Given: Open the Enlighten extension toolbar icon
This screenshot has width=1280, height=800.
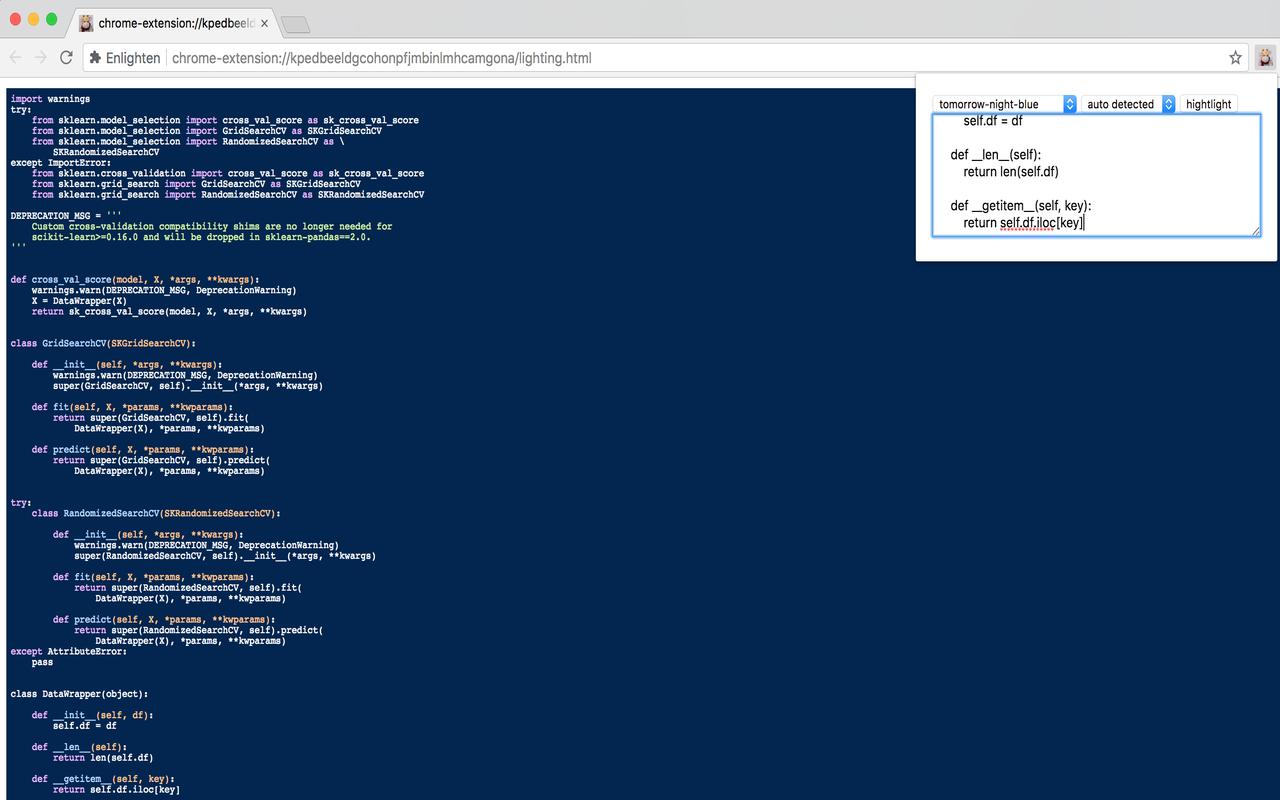Looking at the screenshot, I should [x=1266, y=57].
